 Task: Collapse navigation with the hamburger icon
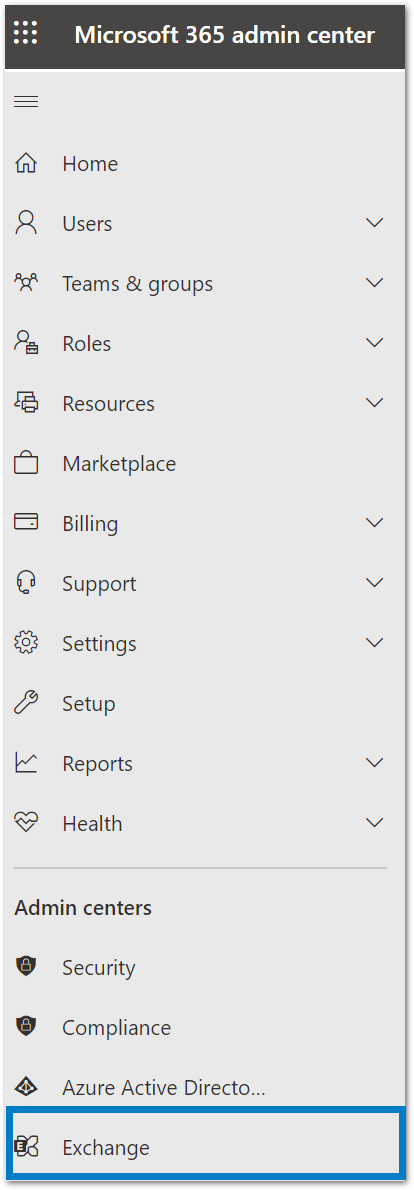26,102
